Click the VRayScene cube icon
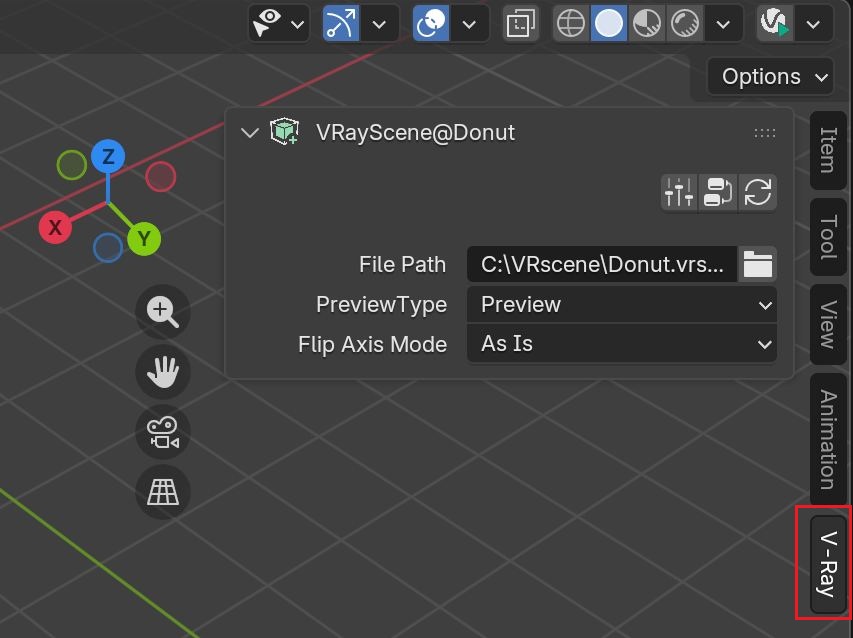Screen dimensions: 853x638 pos(285,132)
